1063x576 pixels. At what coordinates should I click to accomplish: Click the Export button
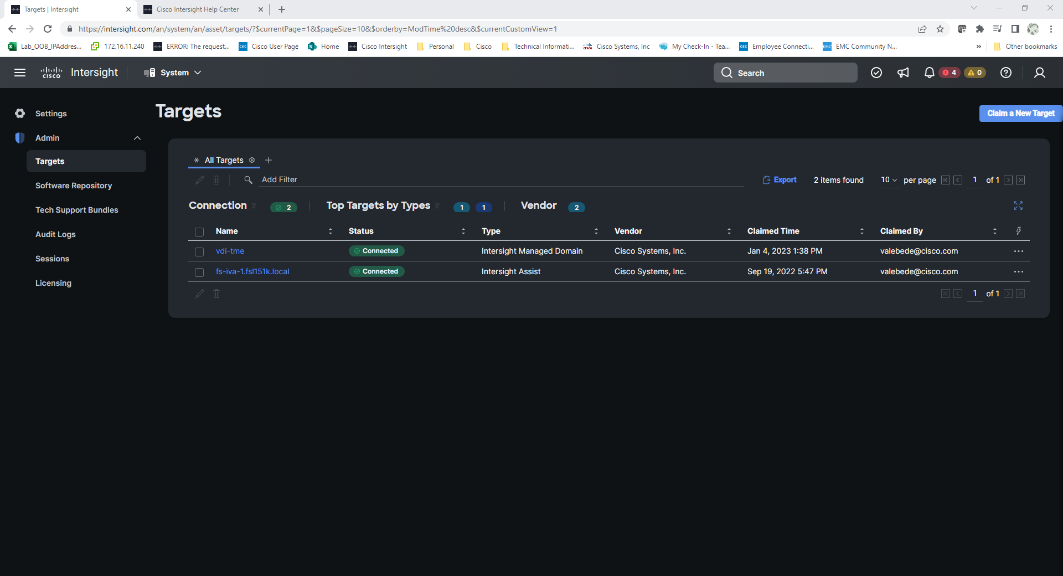click(780, 180)
